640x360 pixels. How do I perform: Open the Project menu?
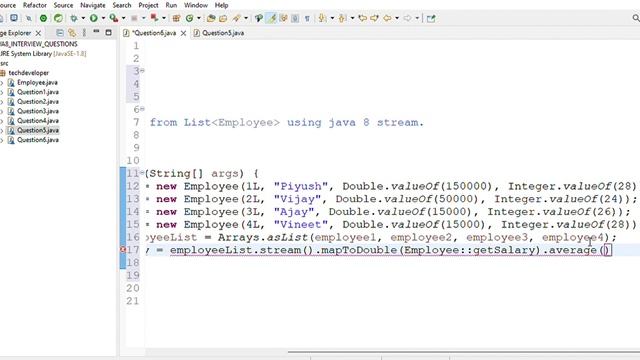148,5
